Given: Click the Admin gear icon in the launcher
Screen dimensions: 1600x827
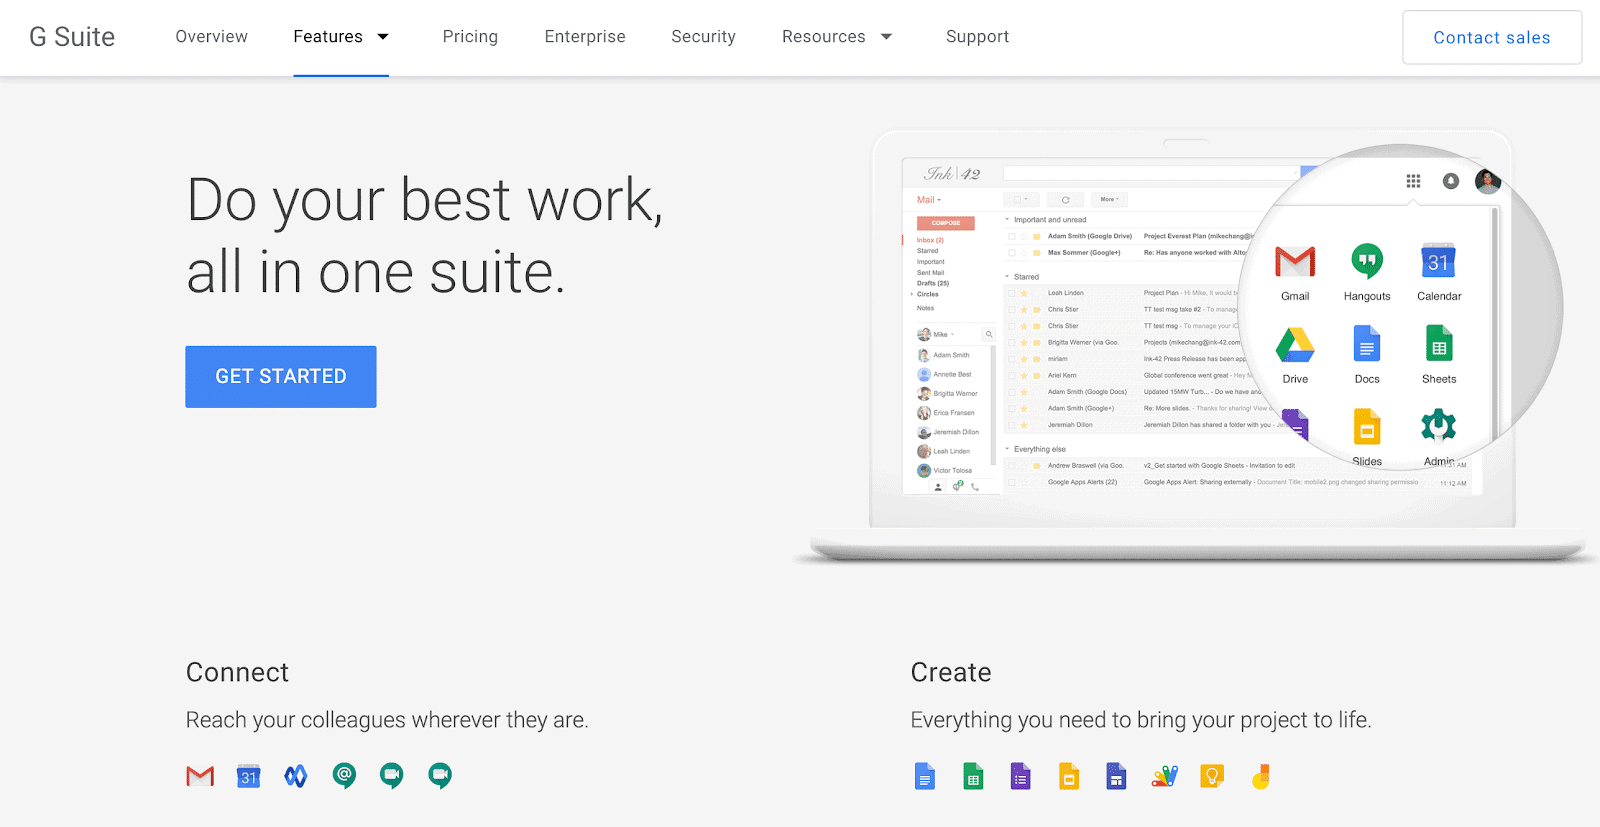Looking at the screenshot, I should coord(1439,426).
